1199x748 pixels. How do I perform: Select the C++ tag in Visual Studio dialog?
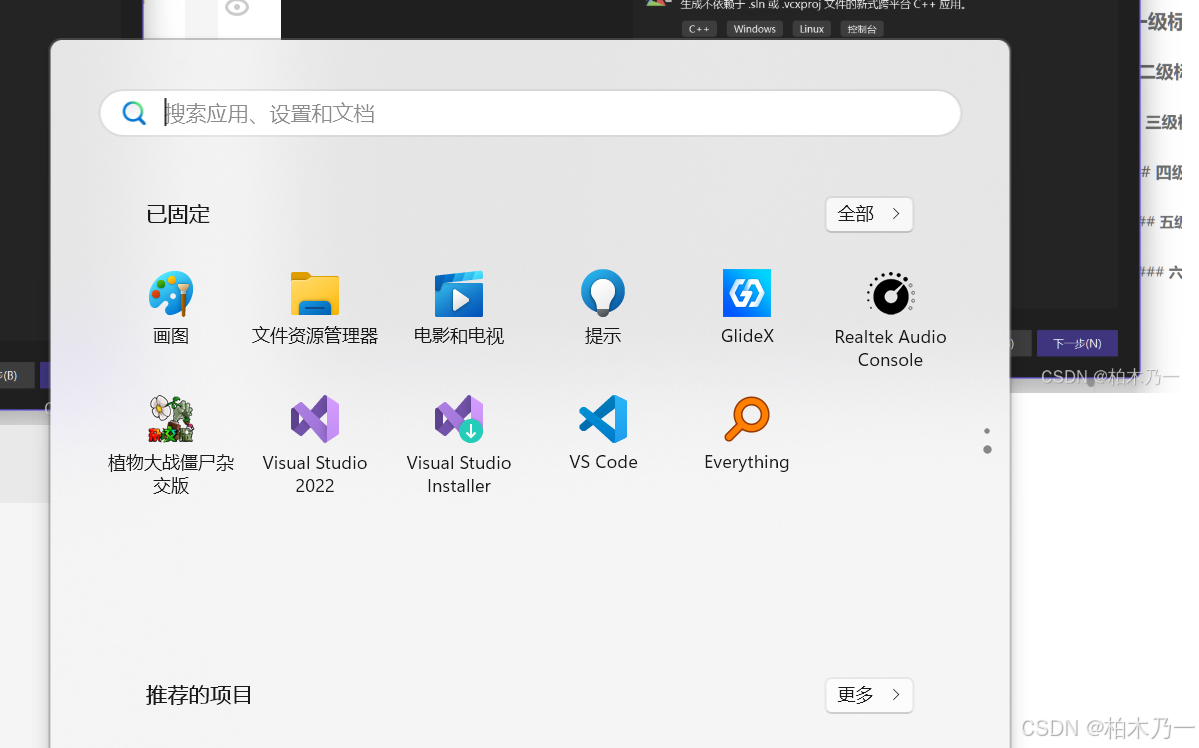pos(699,29)
